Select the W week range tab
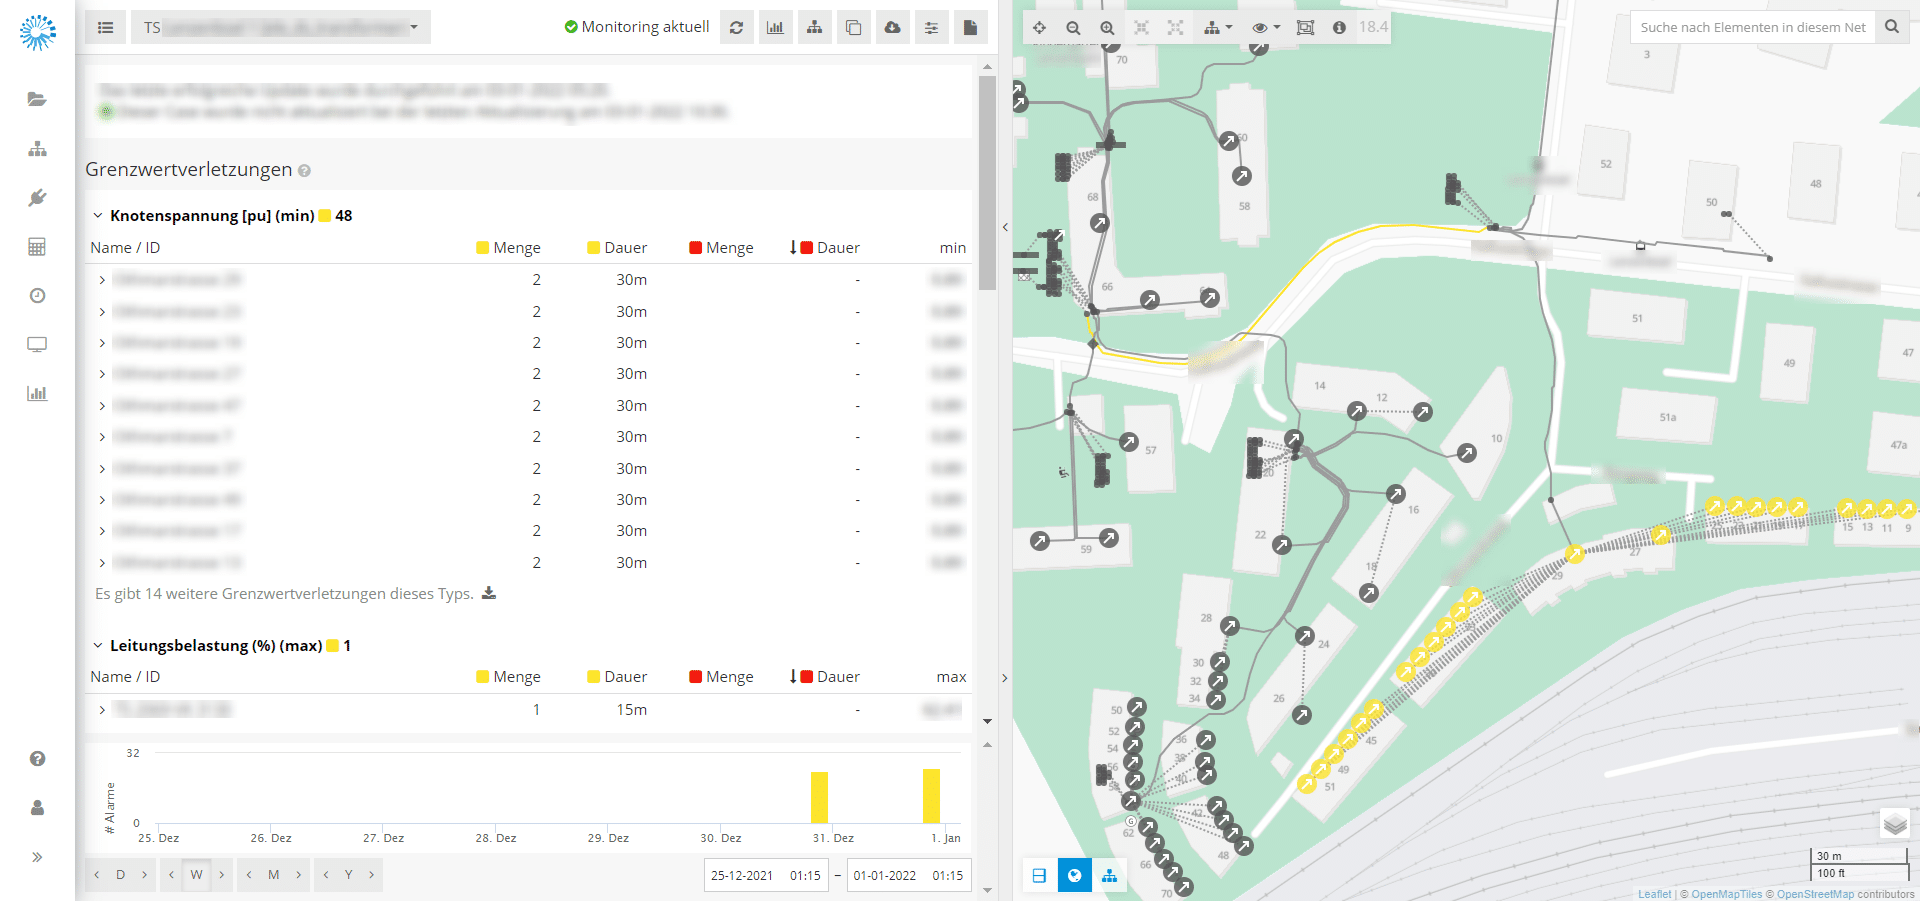This screenshot has width=1920, height=901. coord(196,875)
